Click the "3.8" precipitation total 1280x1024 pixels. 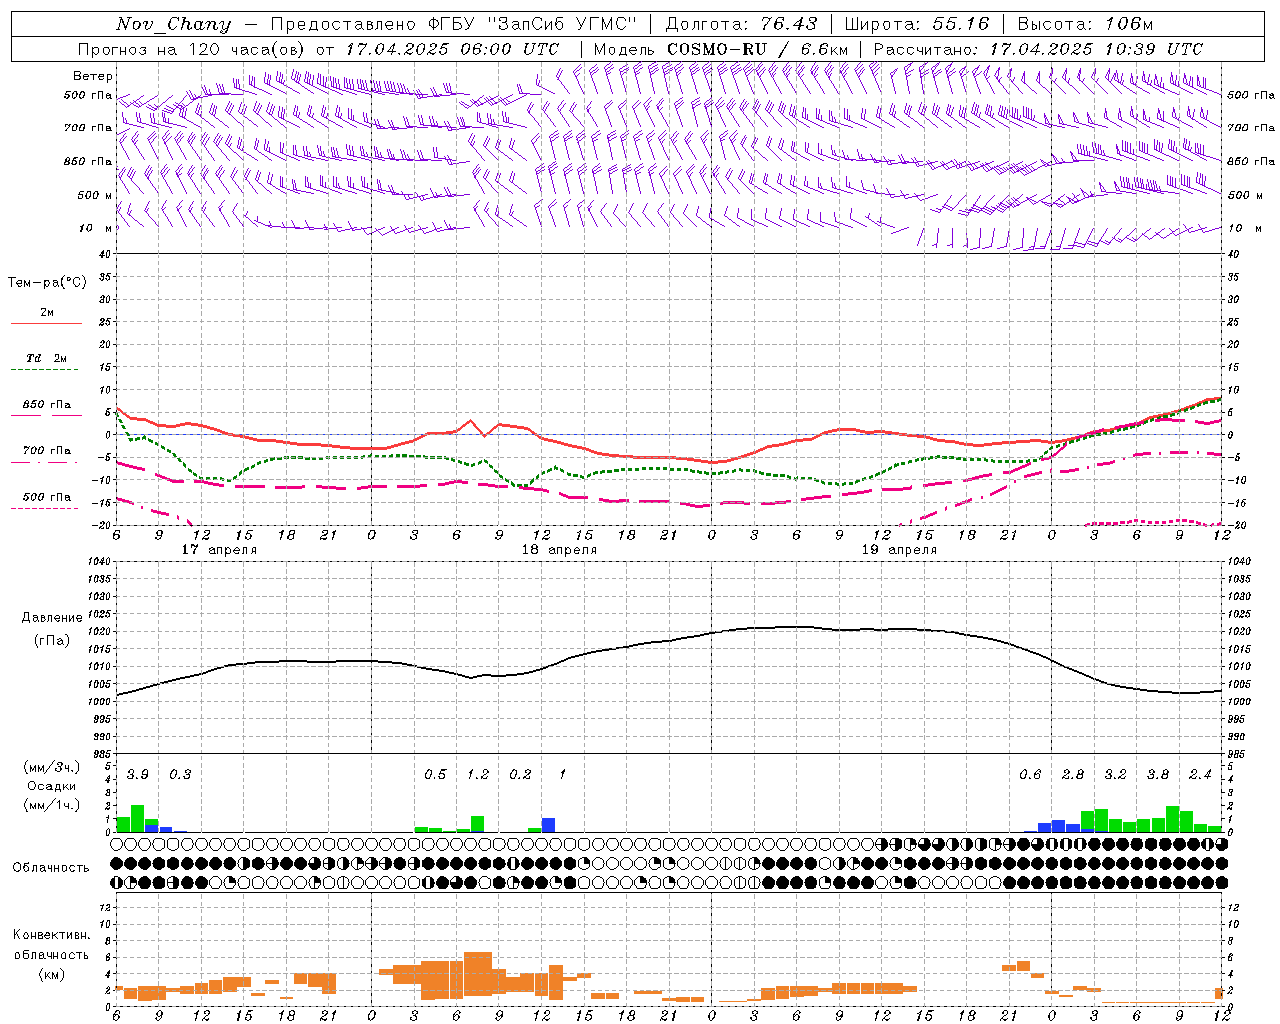[x=1158, y=775]
